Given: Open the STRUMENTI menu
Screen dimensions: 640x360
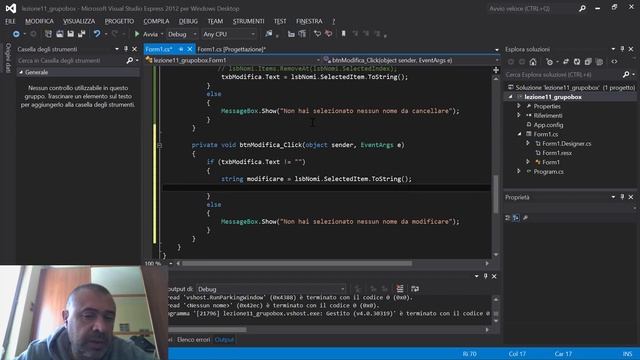Looking at the screenshot, I should (248, 21).
